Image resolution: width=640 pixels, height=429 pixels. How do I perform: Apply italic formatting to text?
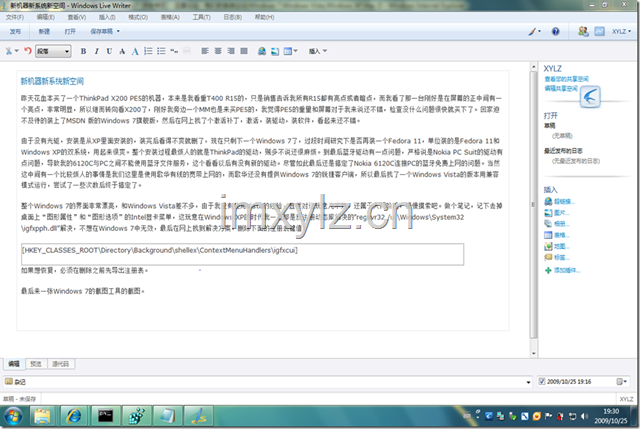tap(95, 51)
